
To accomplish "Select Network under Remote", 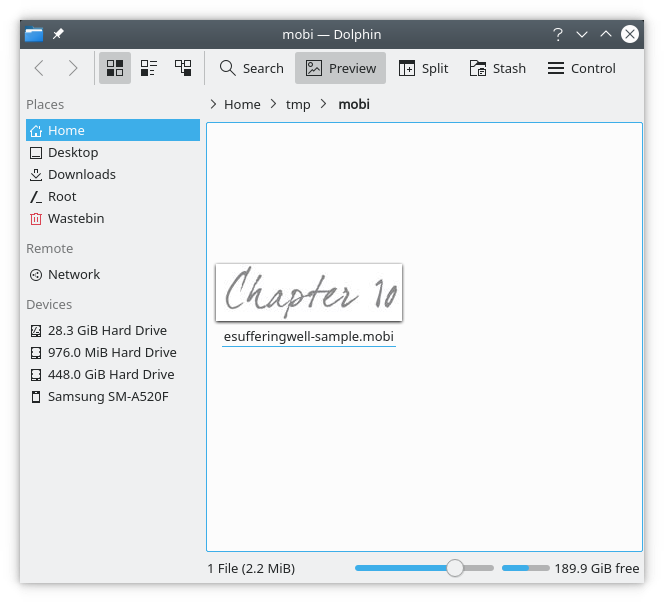I will coord(73,274).
